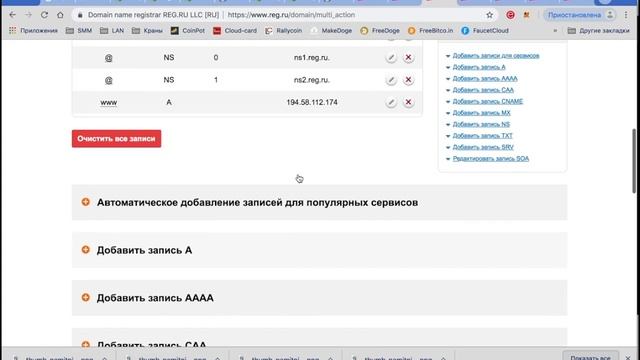Open the LAN bookmarks folder
640x360 pixels.
[x=112, y=31]
